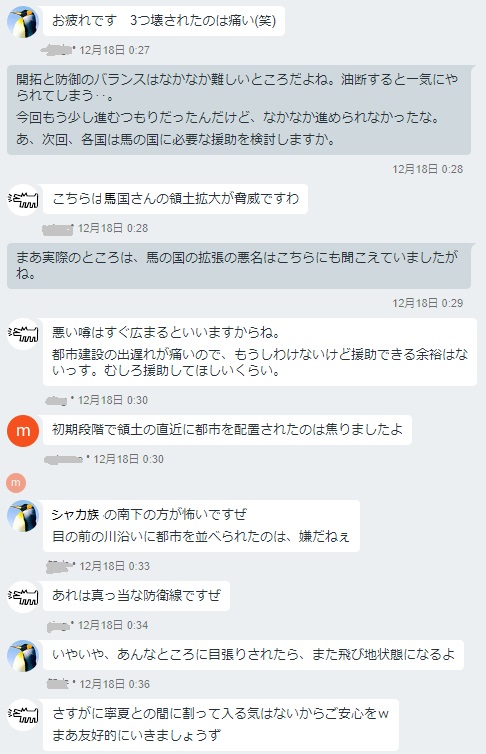Select the own message about 馬の国の拡張の悪名

[x=239, y=266]
